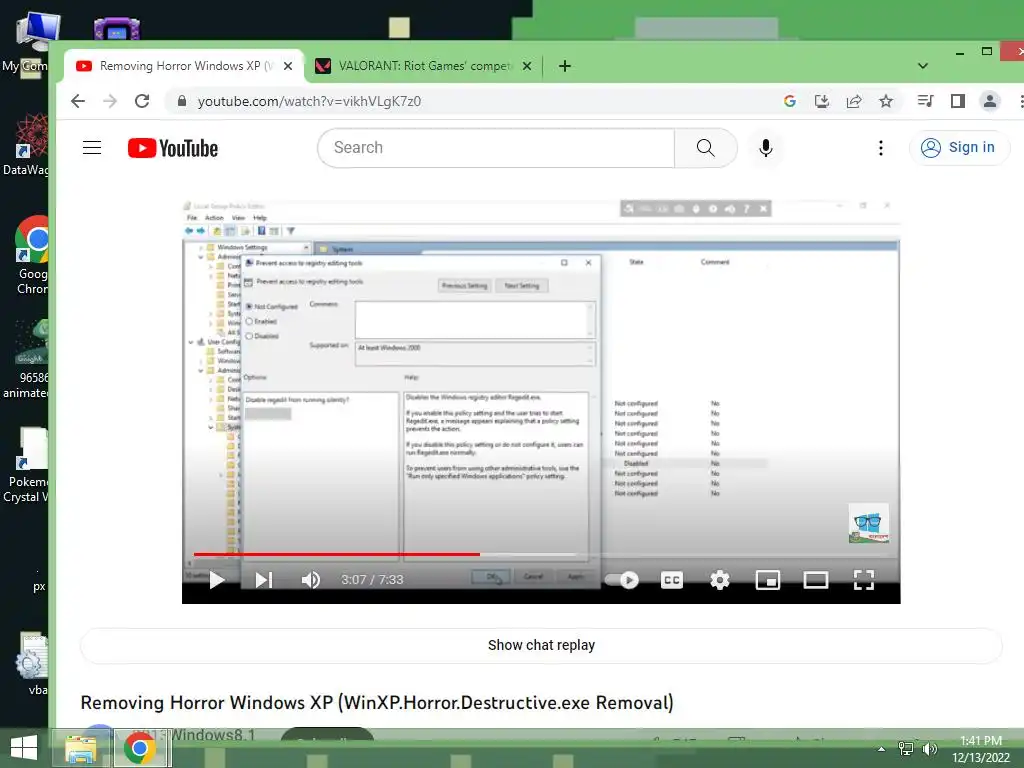Enable miniplayer mode
The image size is (1024, 768).
tap(767, 579)
